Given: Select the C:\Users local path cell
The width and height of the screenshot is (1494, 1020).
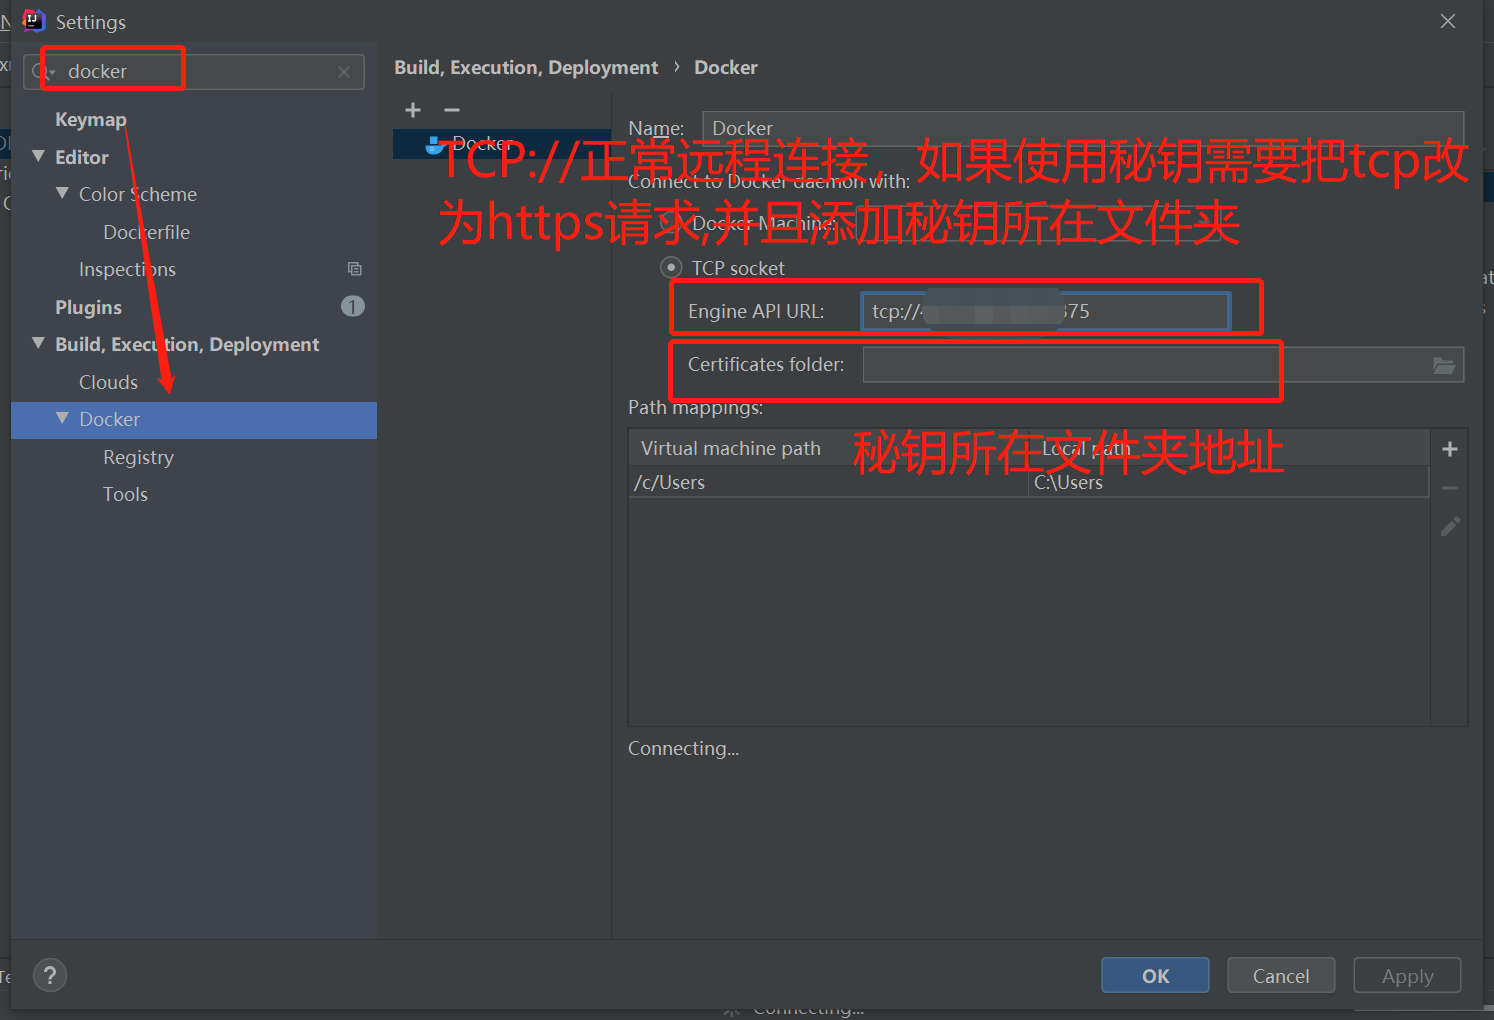Looking at the screenshot, I should point(1229,482).
